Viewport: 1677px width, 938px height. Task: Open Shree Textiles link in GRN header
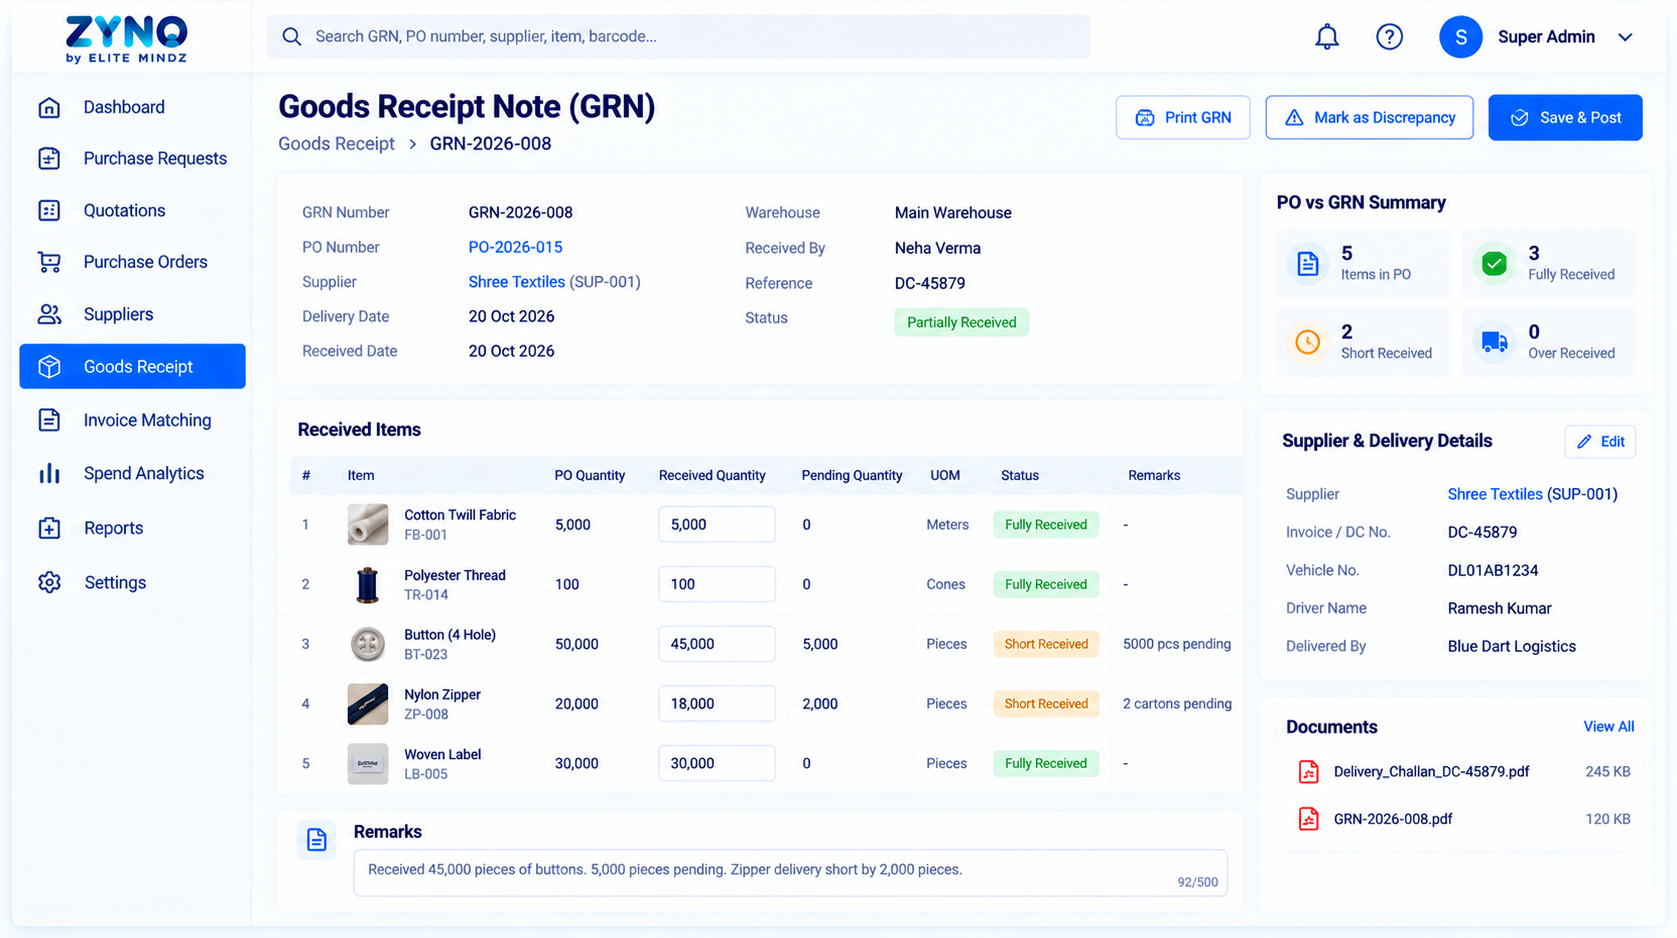pos(516,282)
